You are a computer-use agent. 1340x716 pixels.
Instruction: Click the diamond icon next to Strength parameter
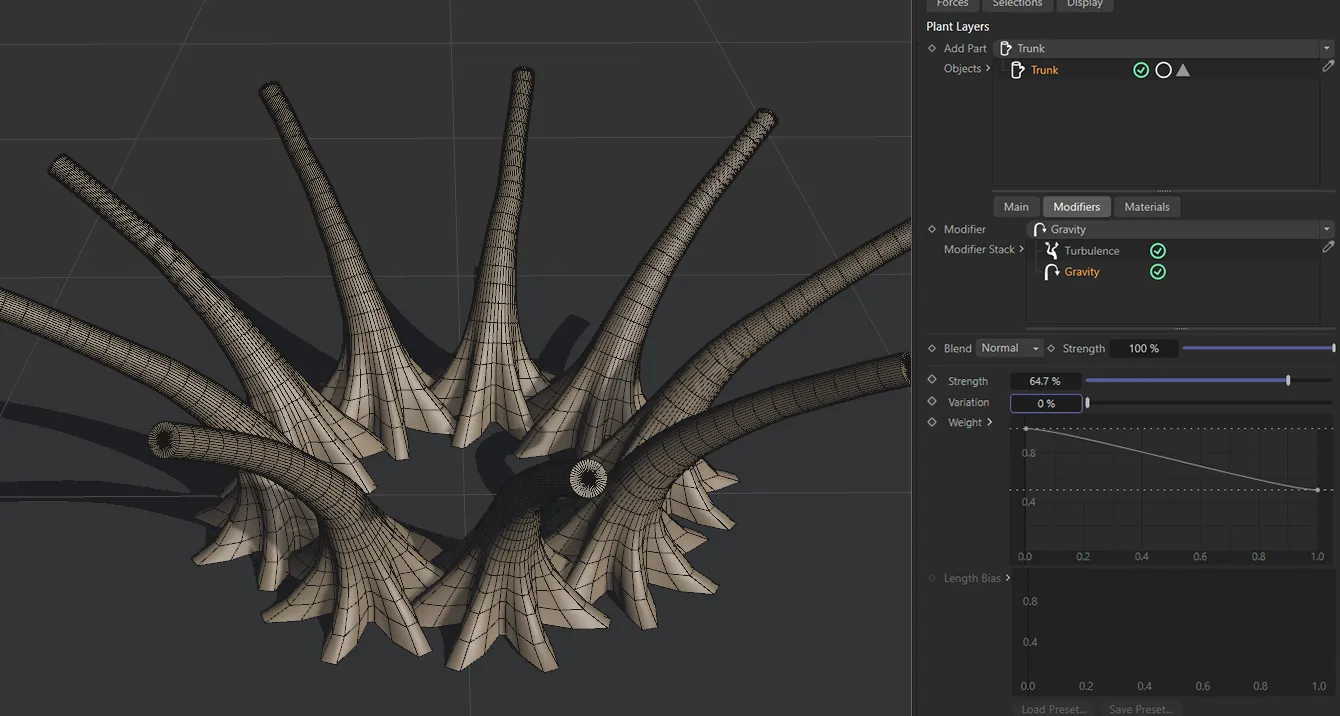932,380
